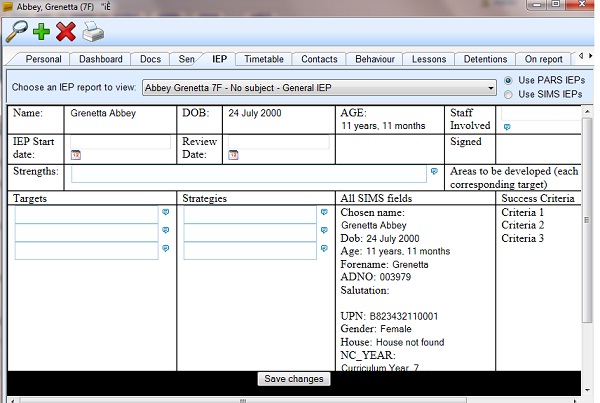Viewport: 600px width, 403px height.
Task: Open the IEP Start date calendar picker
Action: [76, 155]
